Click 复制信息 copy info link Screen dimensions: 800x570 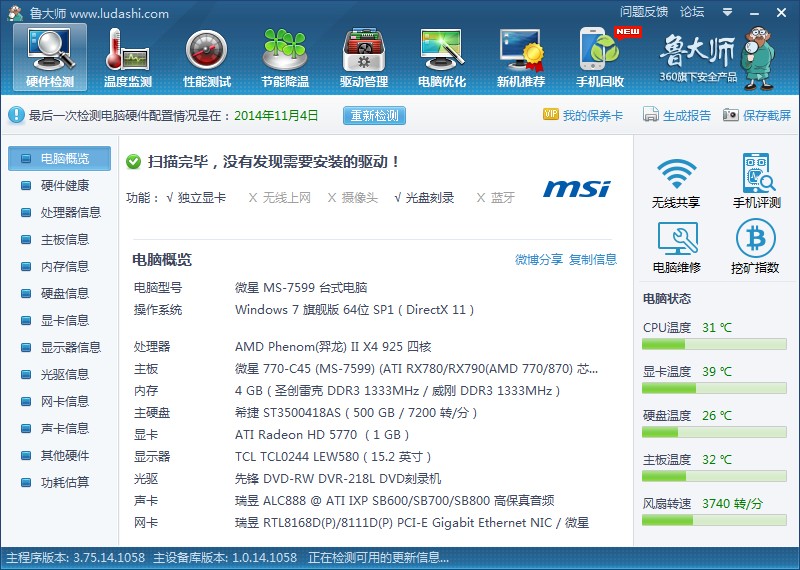(x=593, y=260)
